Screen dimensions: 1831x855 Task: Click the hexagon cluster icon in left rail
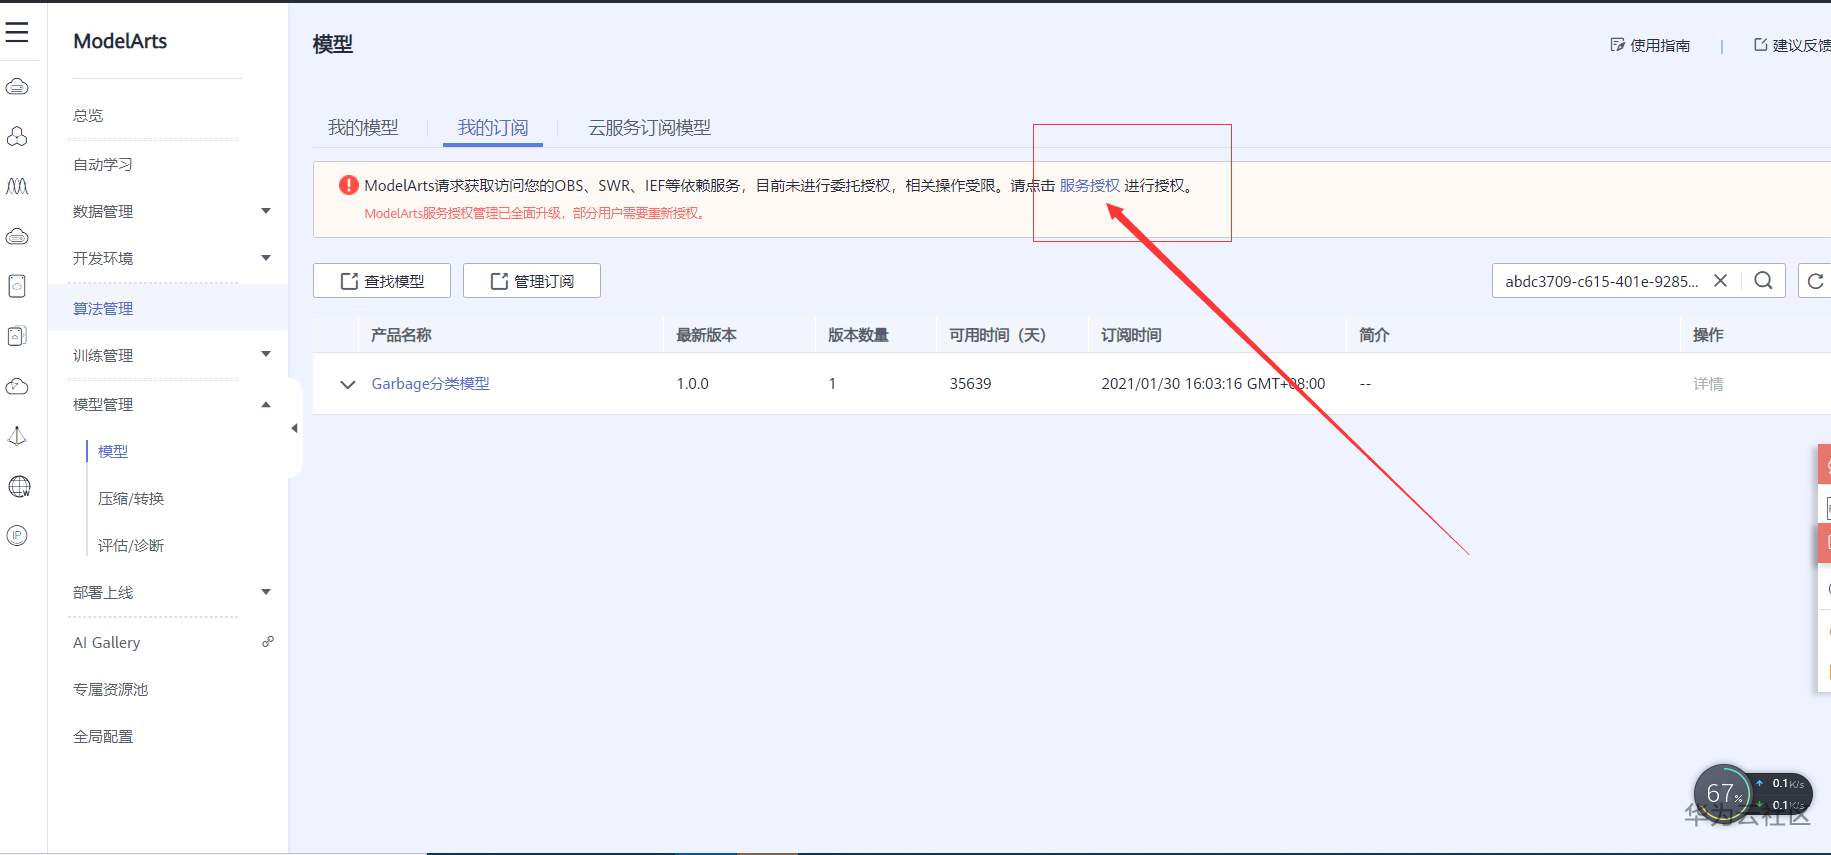pos(17,137)
